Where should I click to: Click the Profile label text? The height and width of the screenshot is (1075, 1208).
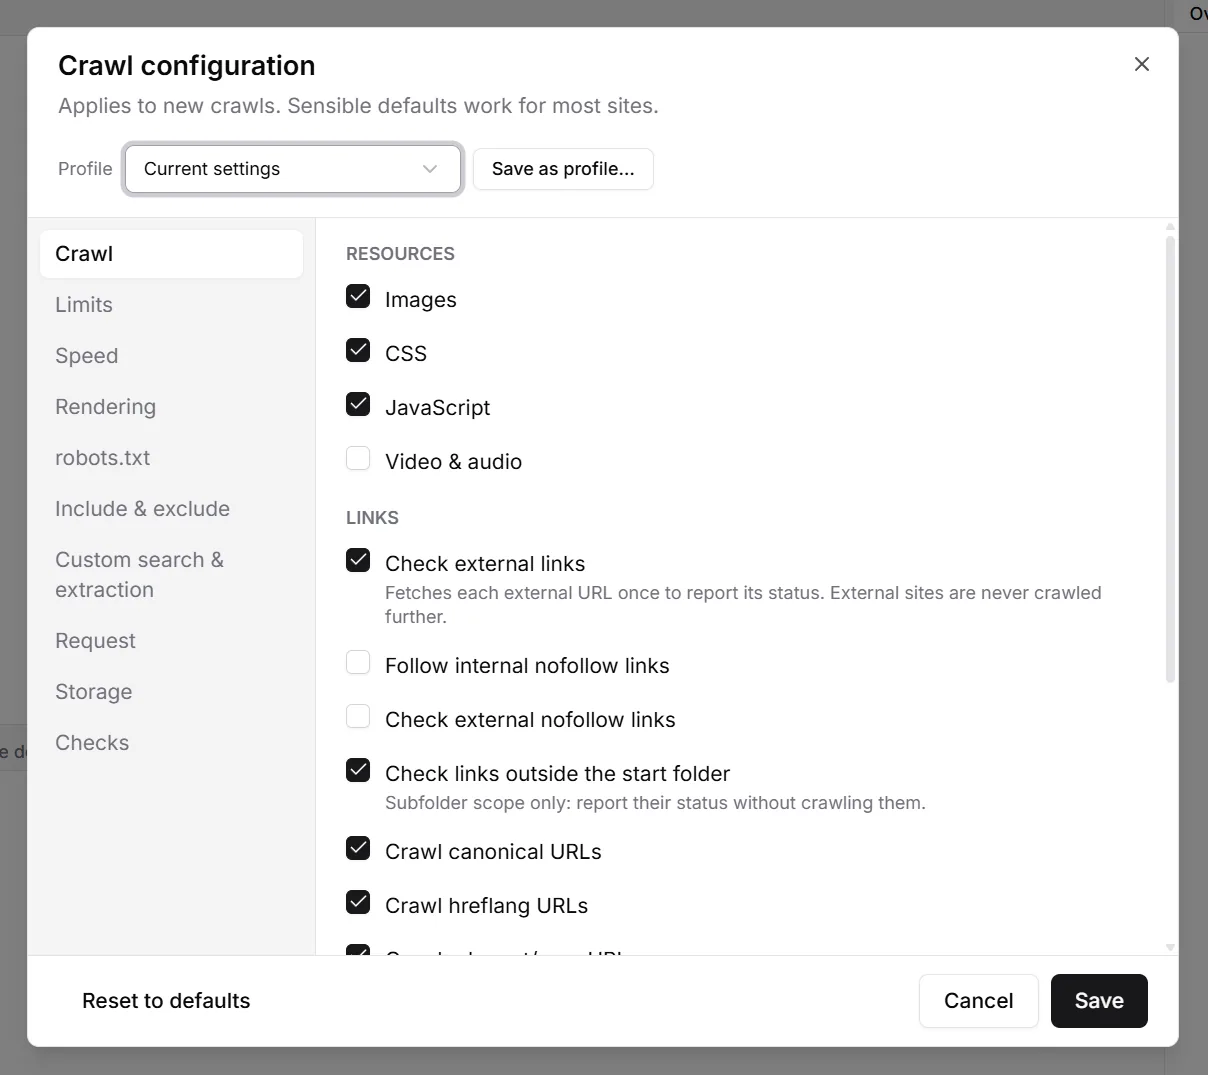(85, 169)
